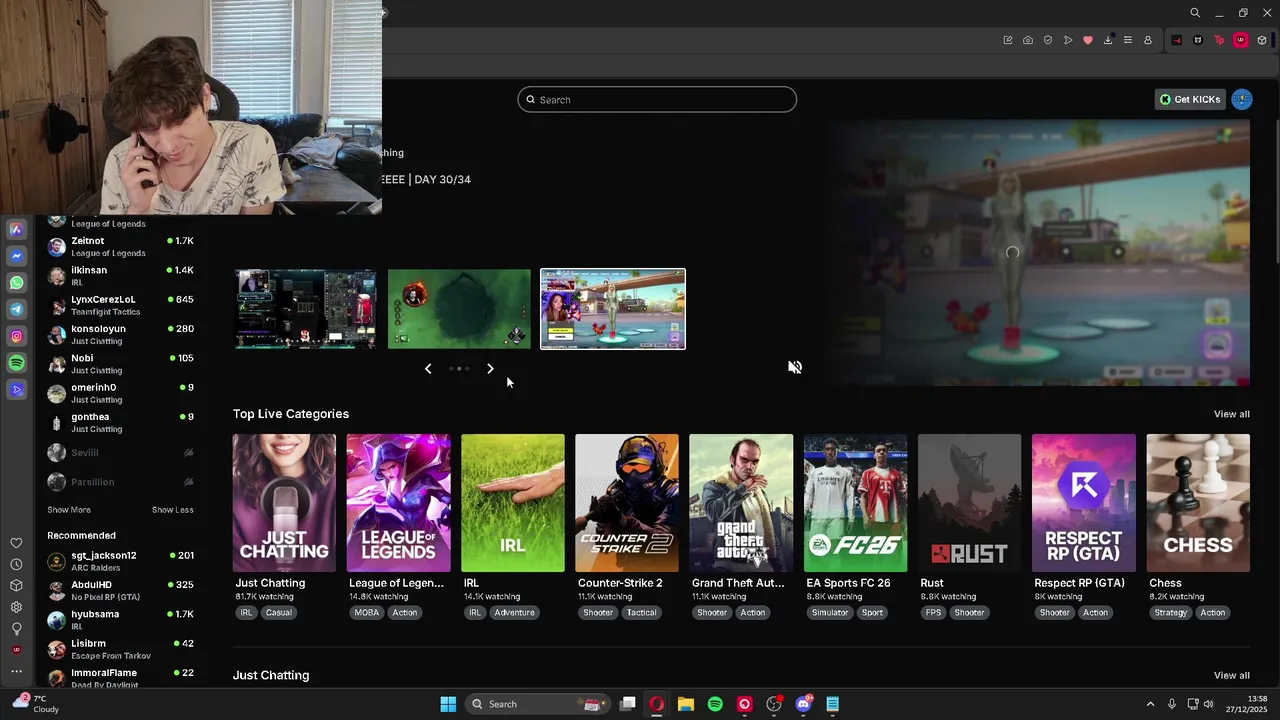1280x720 pixels.
Task: Click the red Tp extension icon
Action: pos(1219,40)
